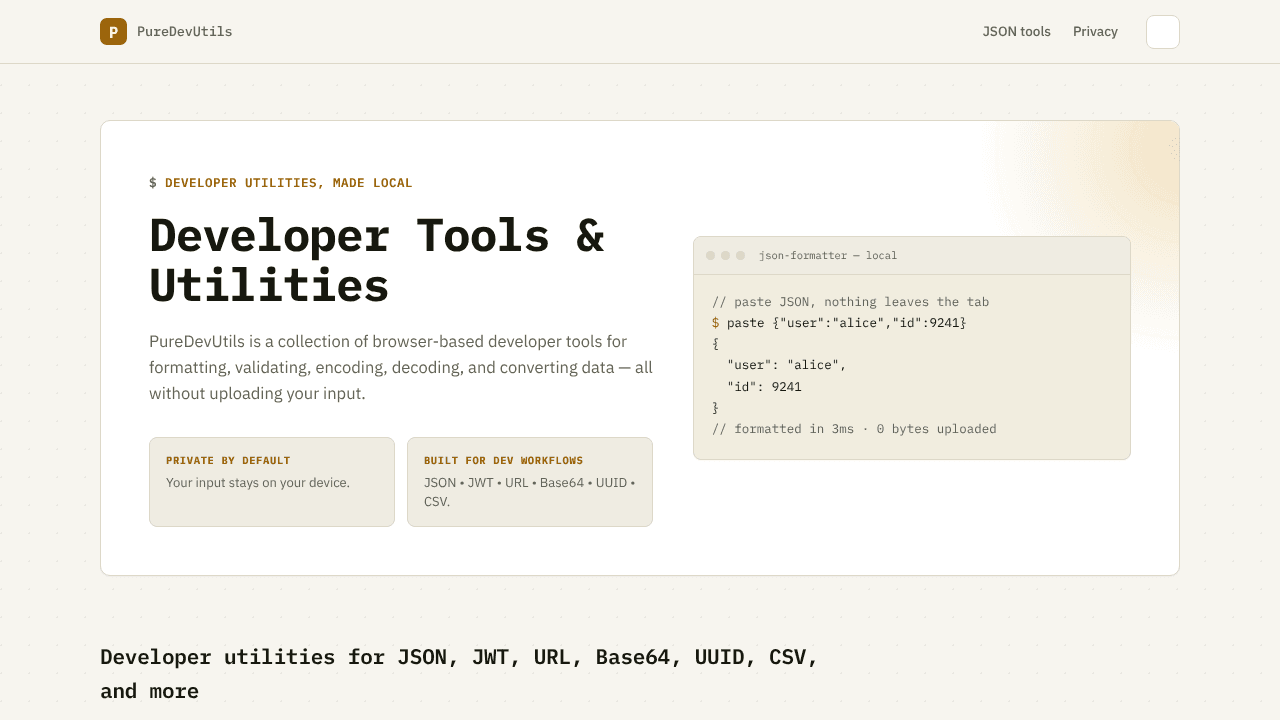Click the "JSON • JWT • URL • Base64" list text

[530, 492]
